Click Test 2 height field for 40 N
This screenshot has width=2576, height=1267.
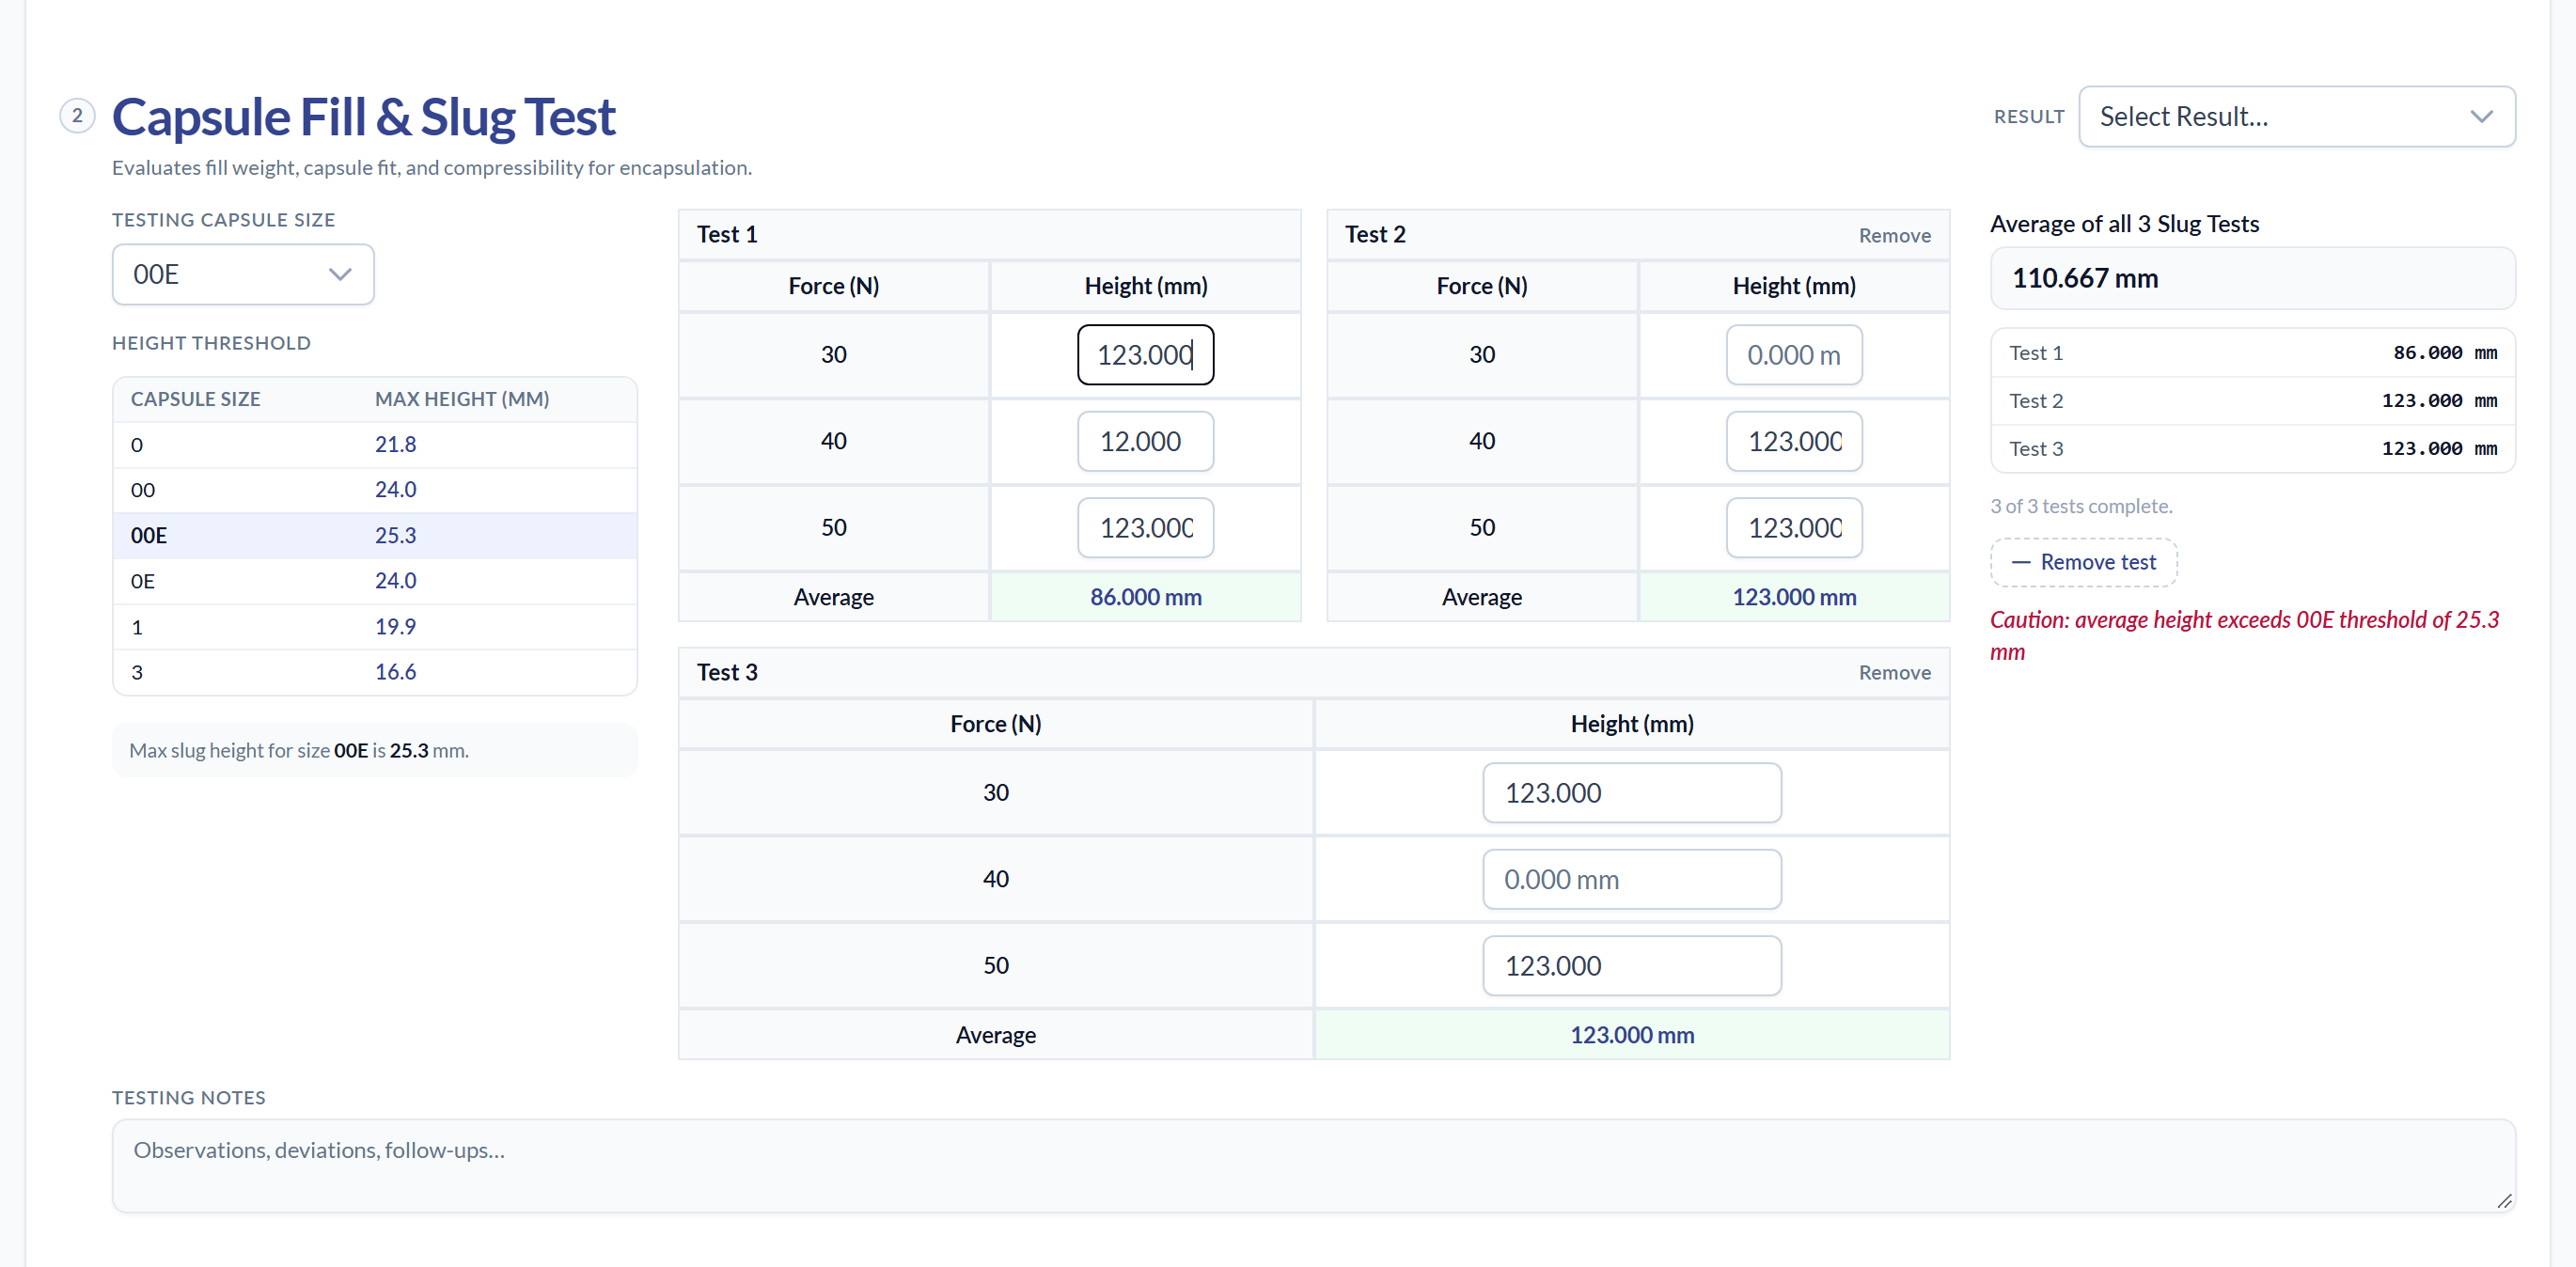pos(1794,441)
